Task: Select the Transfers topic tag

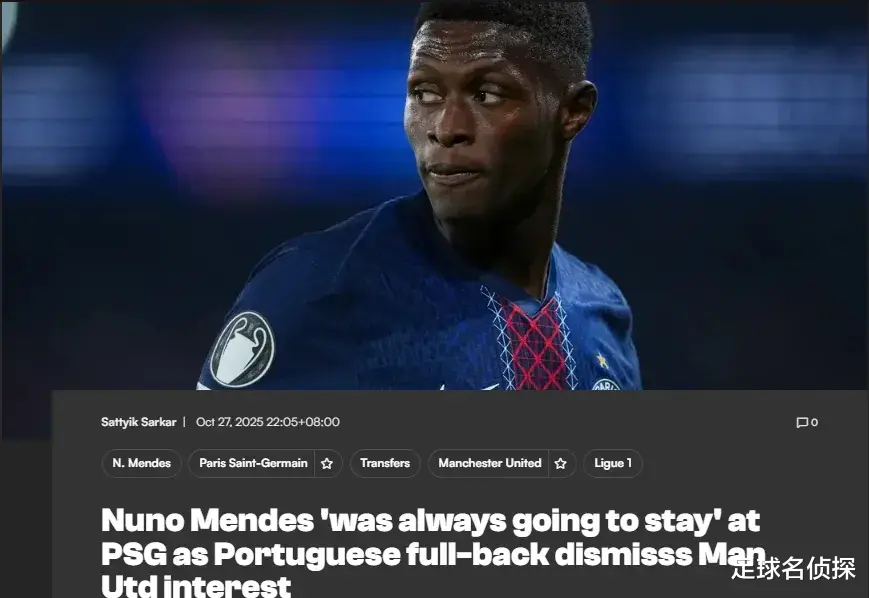Action: [x=385, y=463]
